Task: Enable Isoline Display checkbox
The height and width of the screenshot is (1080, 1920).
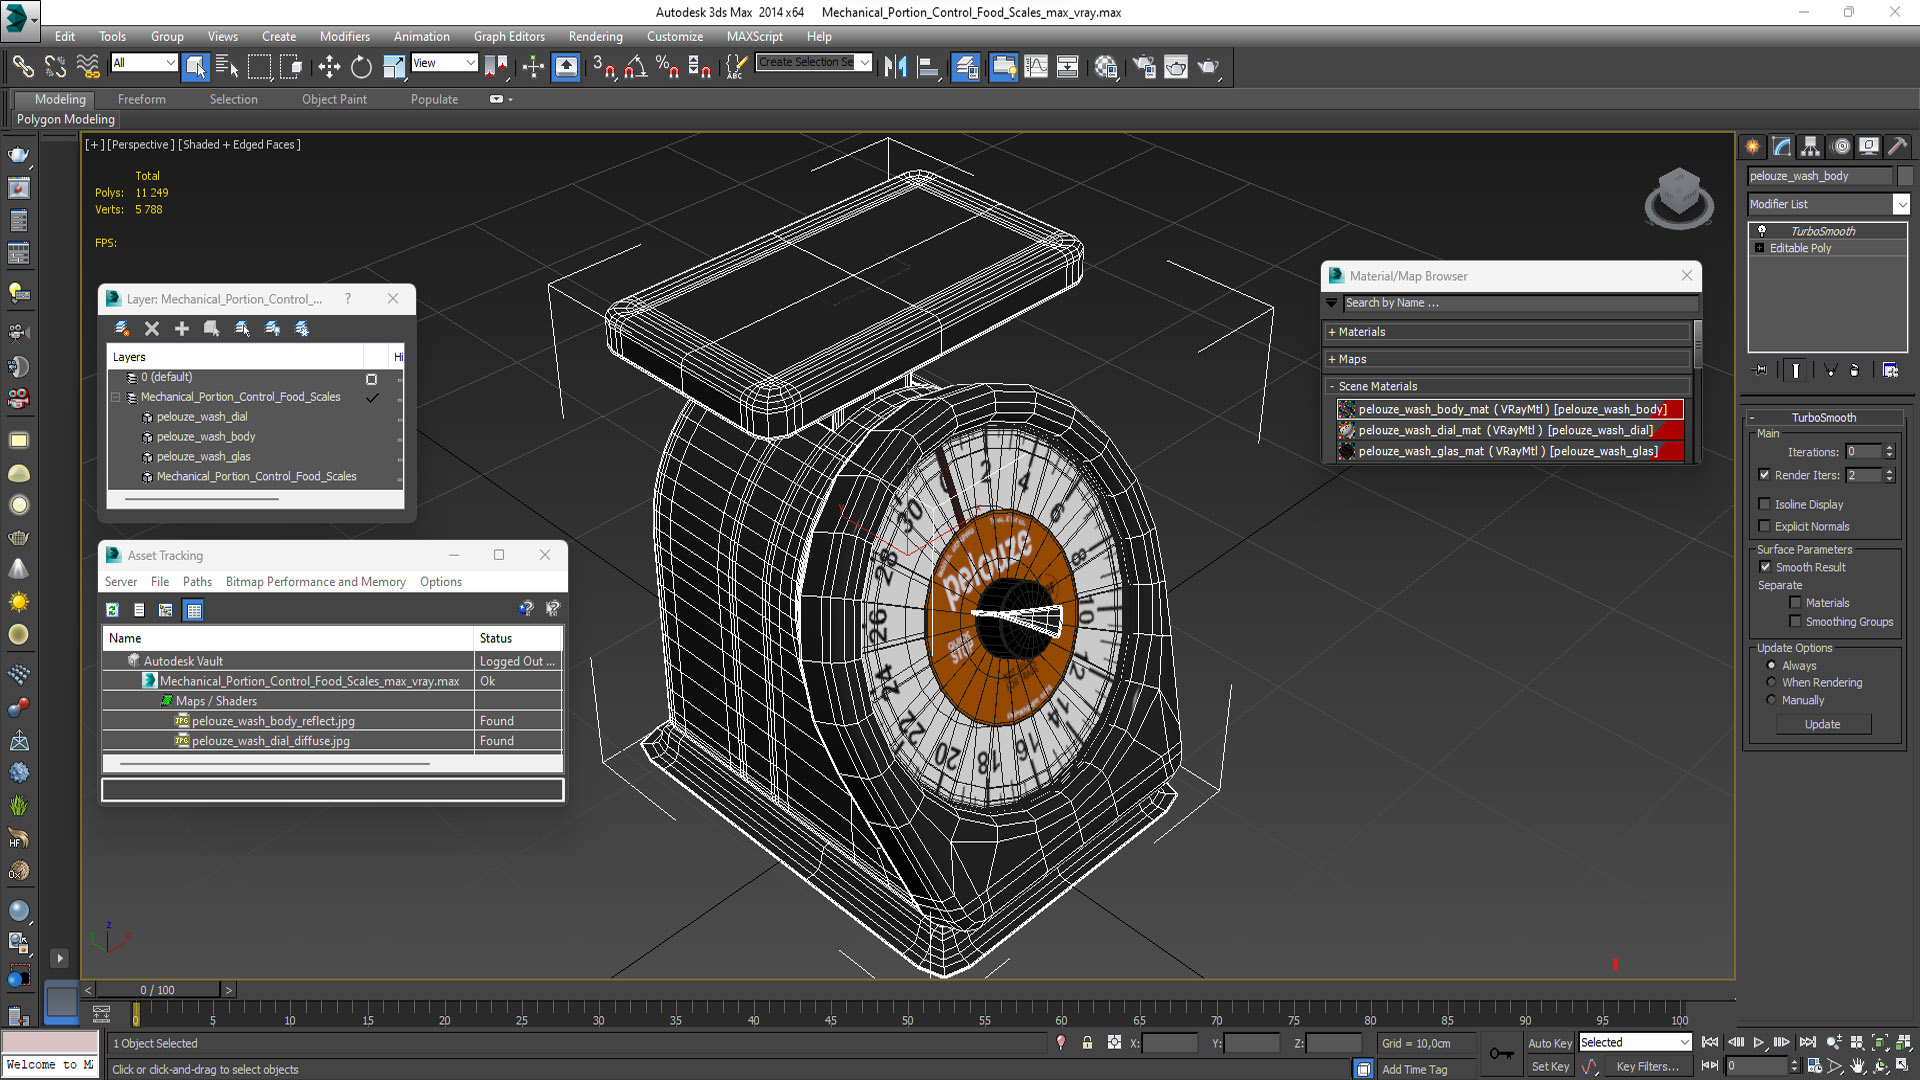Action: coord(1765,504)
